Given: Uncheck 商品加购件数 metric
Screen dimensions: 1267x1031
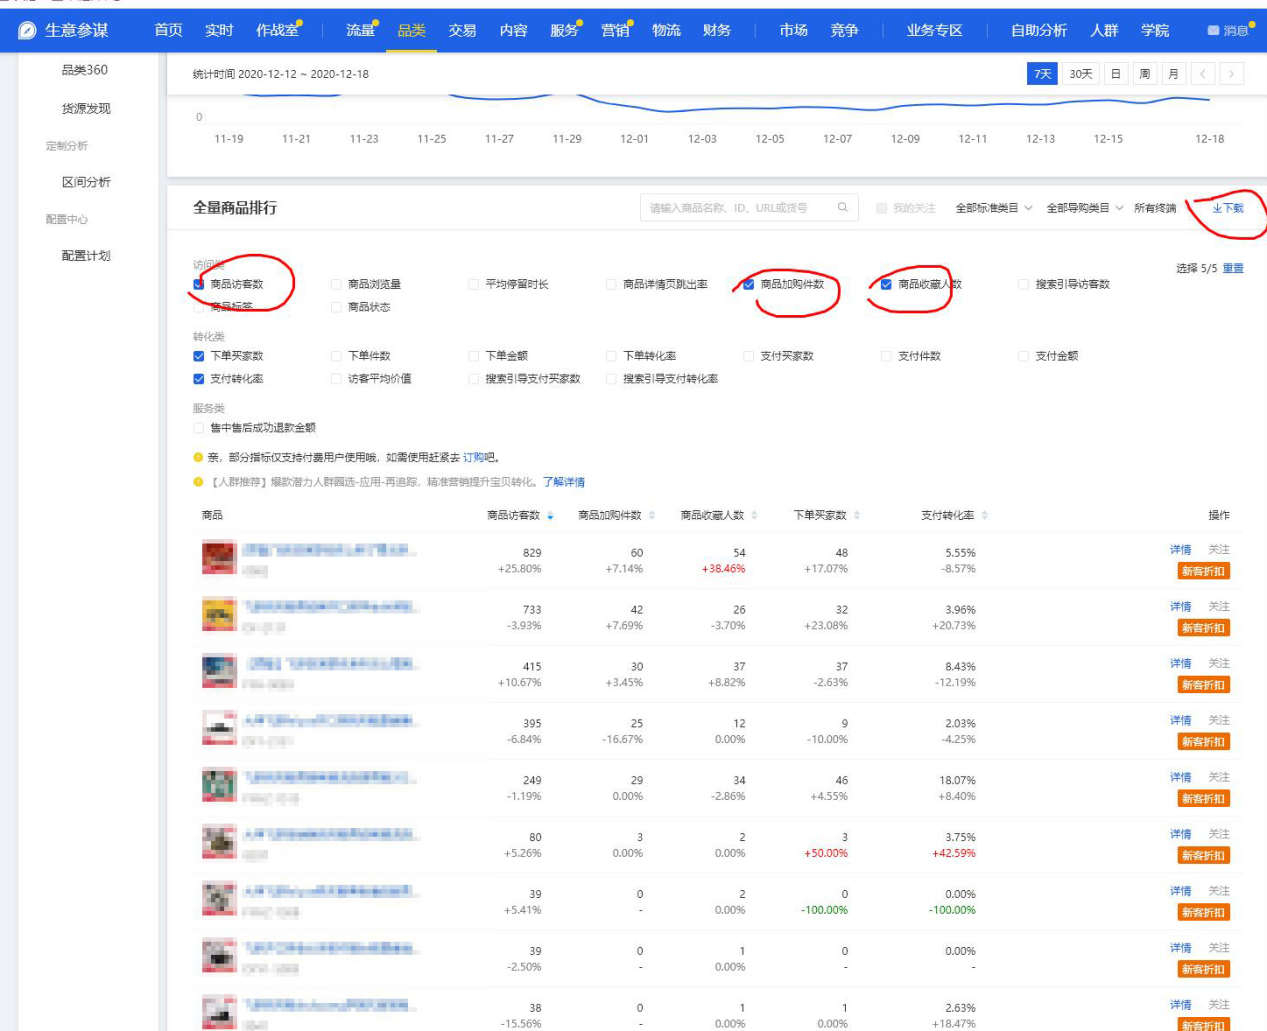Looking at the screenshot, I should 749,285.
